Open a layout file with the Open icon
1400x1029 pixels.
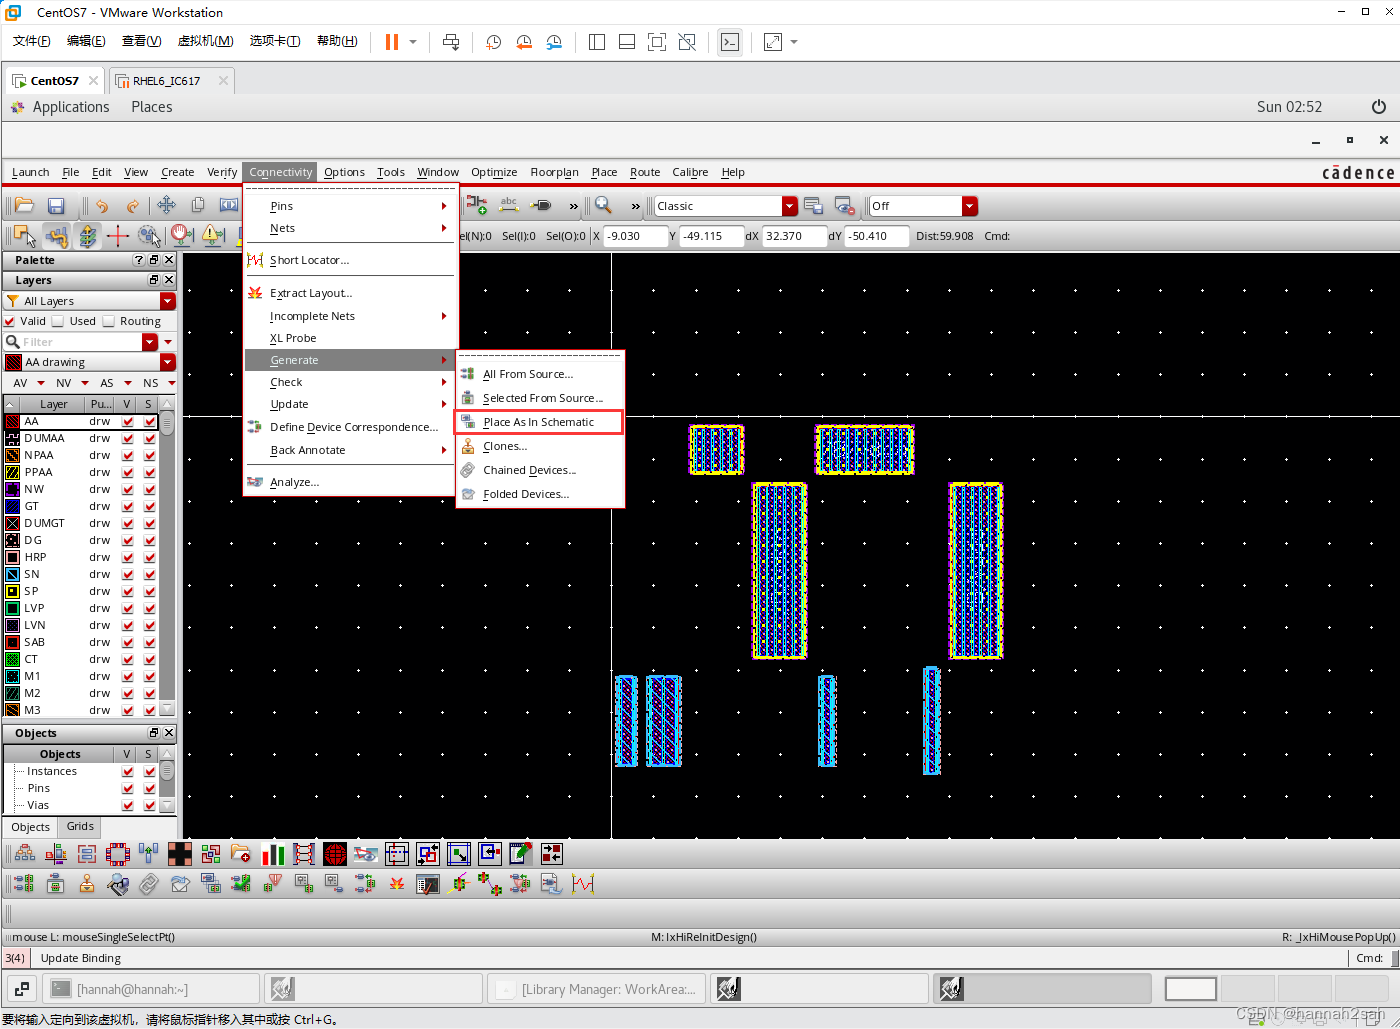tap(23, 205)
